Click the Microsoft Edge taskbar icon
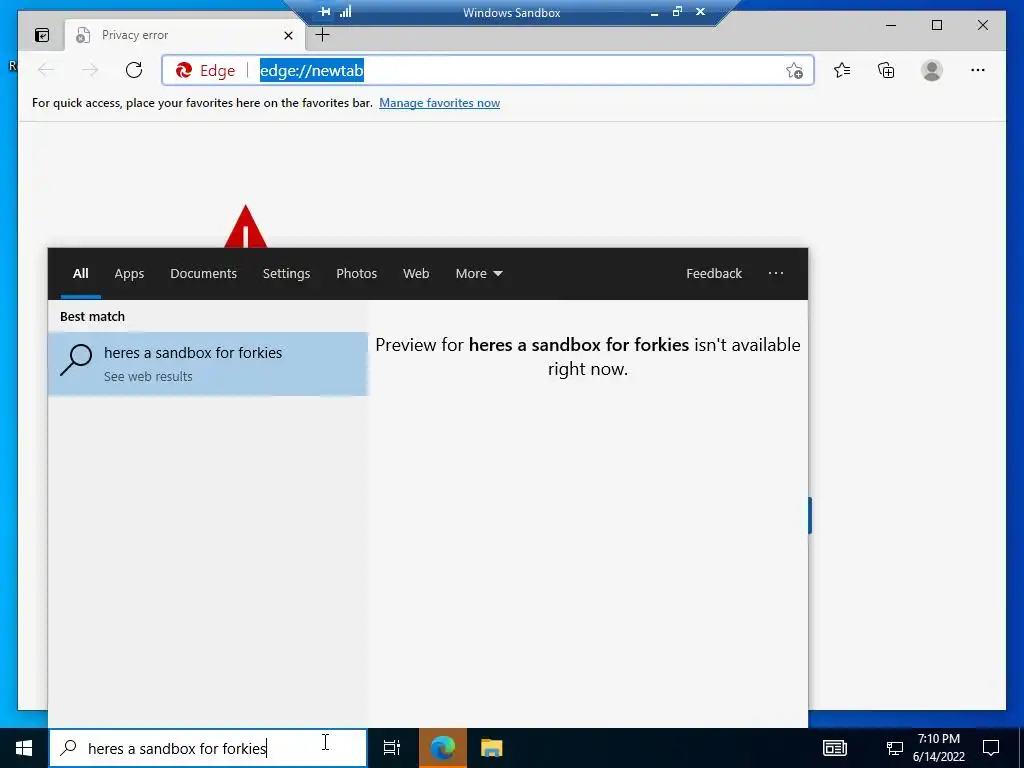This screenshot has width=1024, height=768. (x=442, y=748)
